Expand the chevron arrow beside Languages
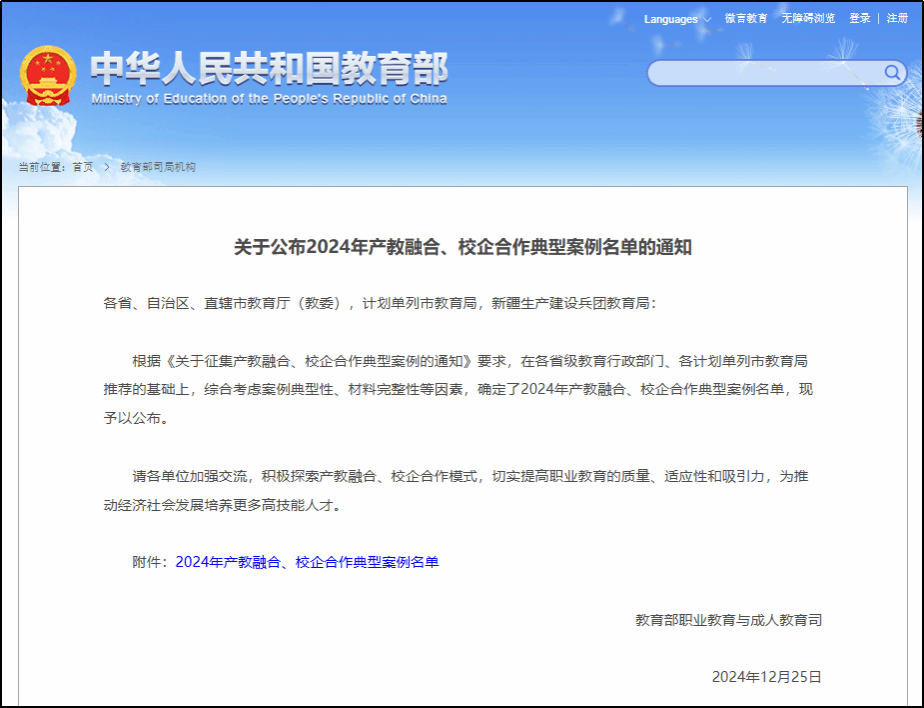Viewport: 924px width, 708px height. click(x=707, y=20)
